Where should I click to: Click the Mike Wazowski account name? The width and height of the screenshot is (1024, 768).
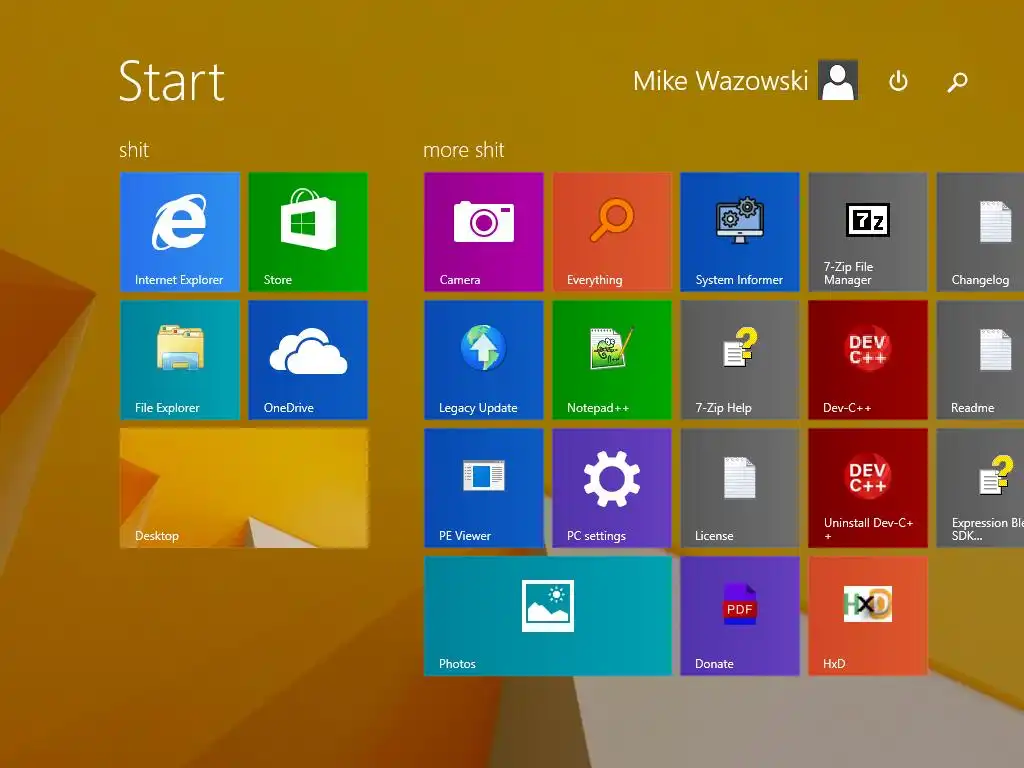coord(720,81)
